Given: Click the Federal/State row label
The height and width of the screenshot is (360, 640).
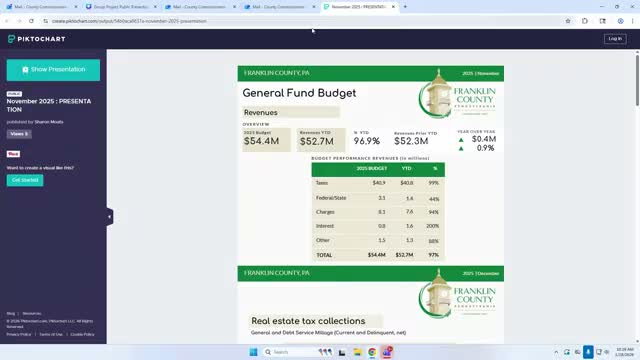Looking at the screenshot, I should click(x=331, y=198).
